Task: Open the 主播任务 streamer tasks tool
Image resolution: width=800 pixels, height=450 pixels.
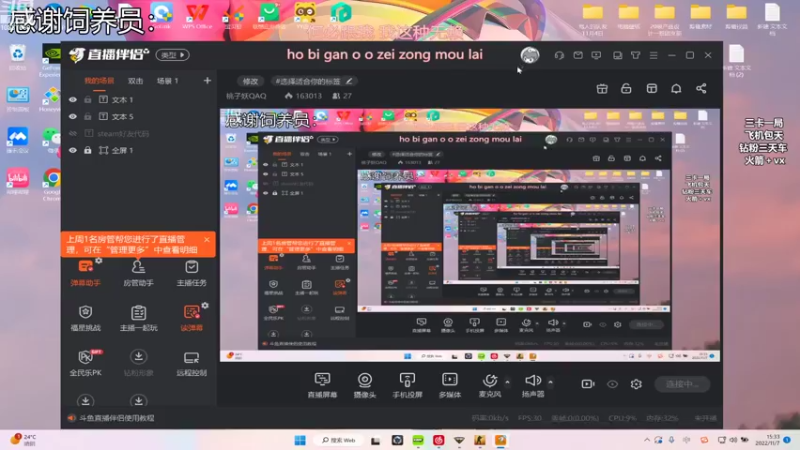Action: 191,273
